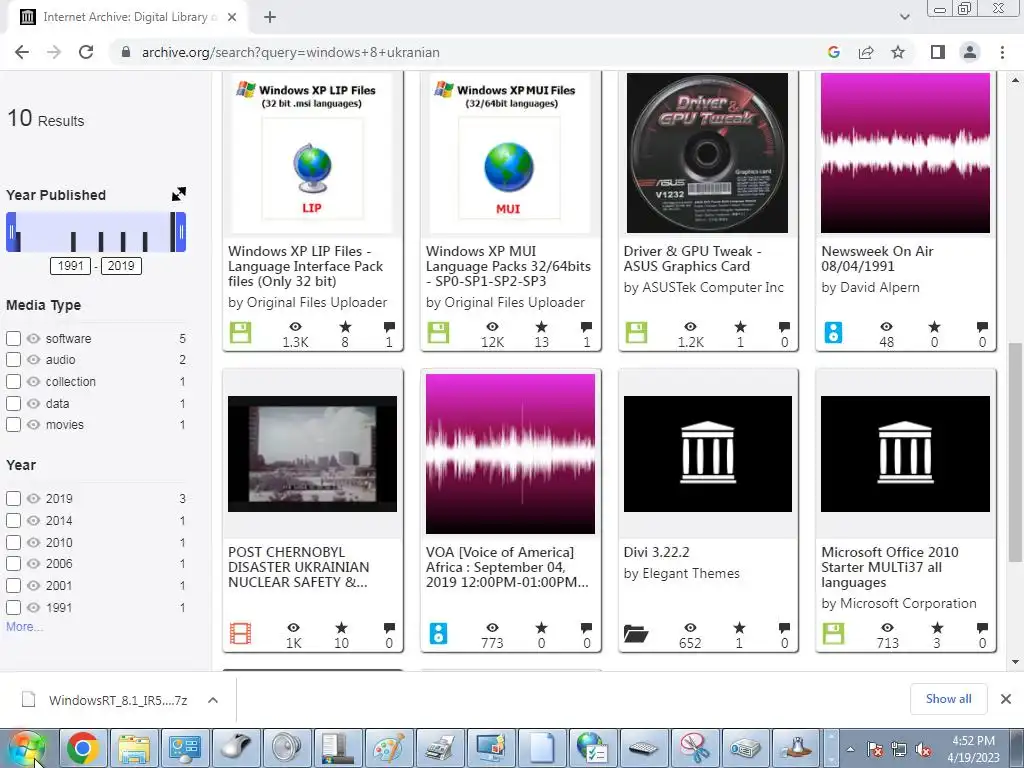1024x768 pixels.
Task: Open Chrome's three-dot menu
Action: 1002,52
